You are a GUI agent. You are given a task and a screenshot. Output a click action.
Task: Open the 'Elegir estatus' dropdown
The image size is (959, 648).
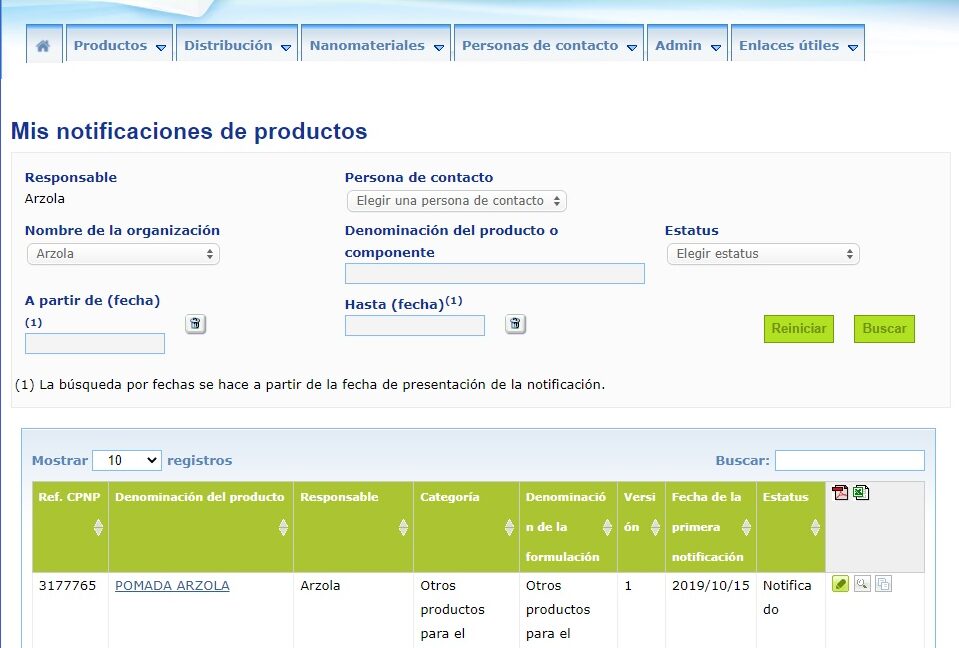762,254
